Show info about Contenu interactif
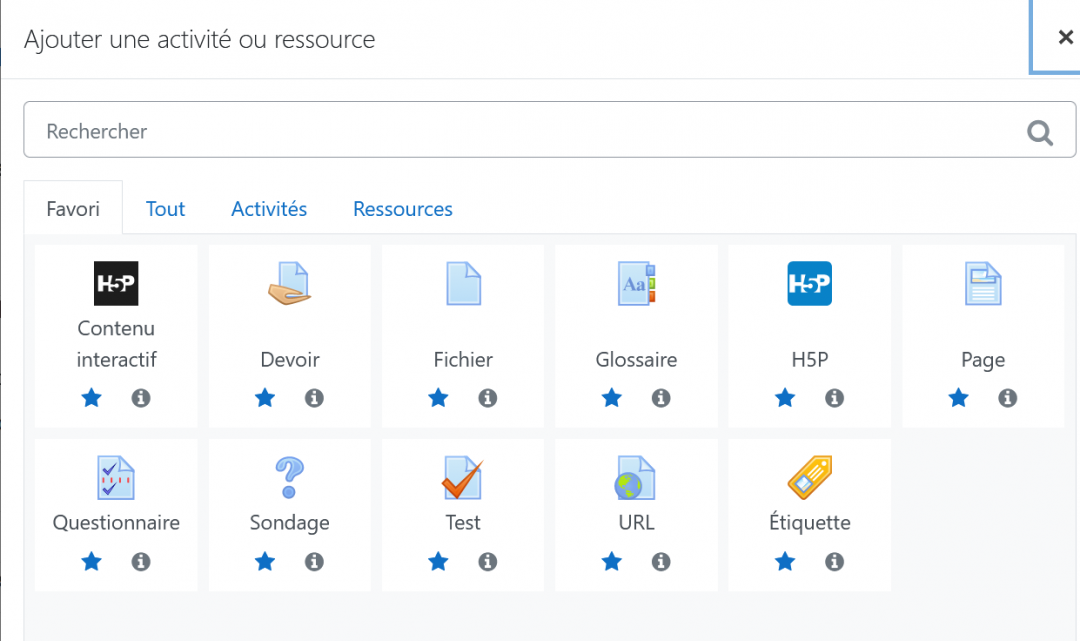Image resolution: width=1080 pixels, height=641 pixels. [x=141, y=398]
